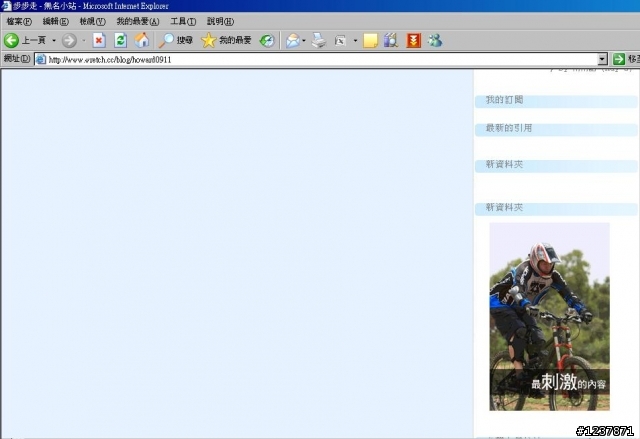This screenshot has height=439, width=640.
Task: Click the second 新資料夾 heading above photo
Action: tap(504, 207)
